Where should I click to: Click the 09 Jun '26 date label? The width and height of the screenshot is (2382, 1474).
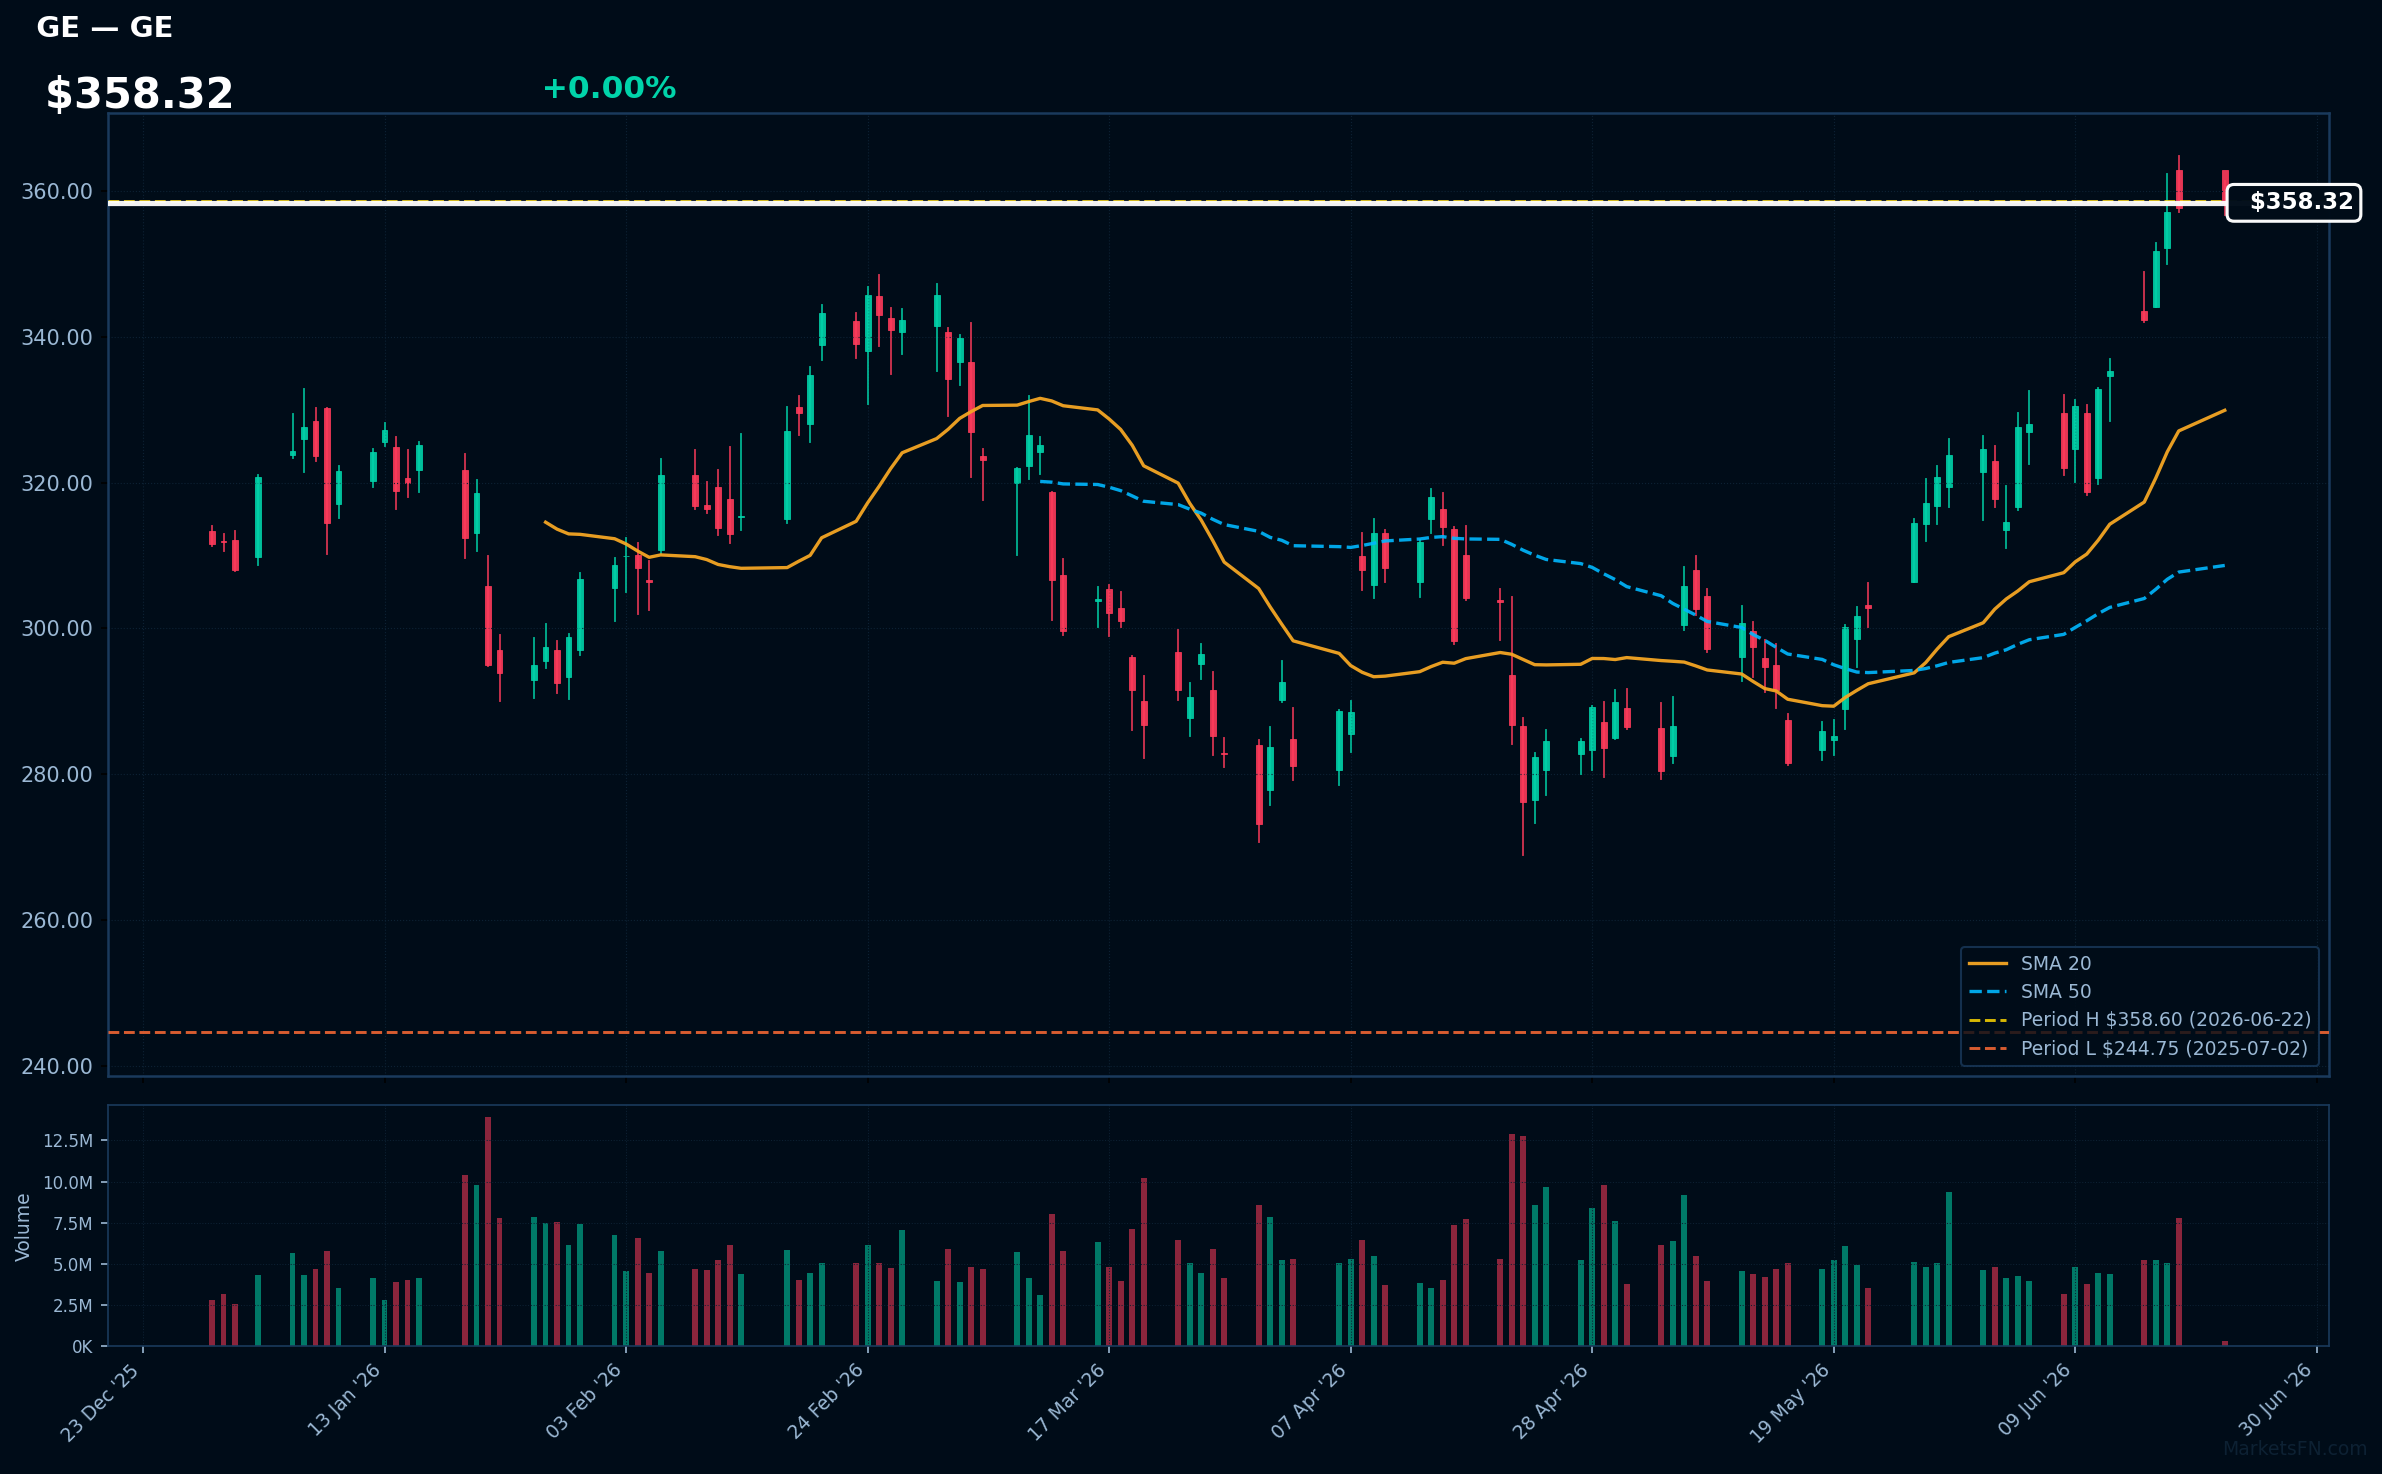(x=2034, y=1400)
